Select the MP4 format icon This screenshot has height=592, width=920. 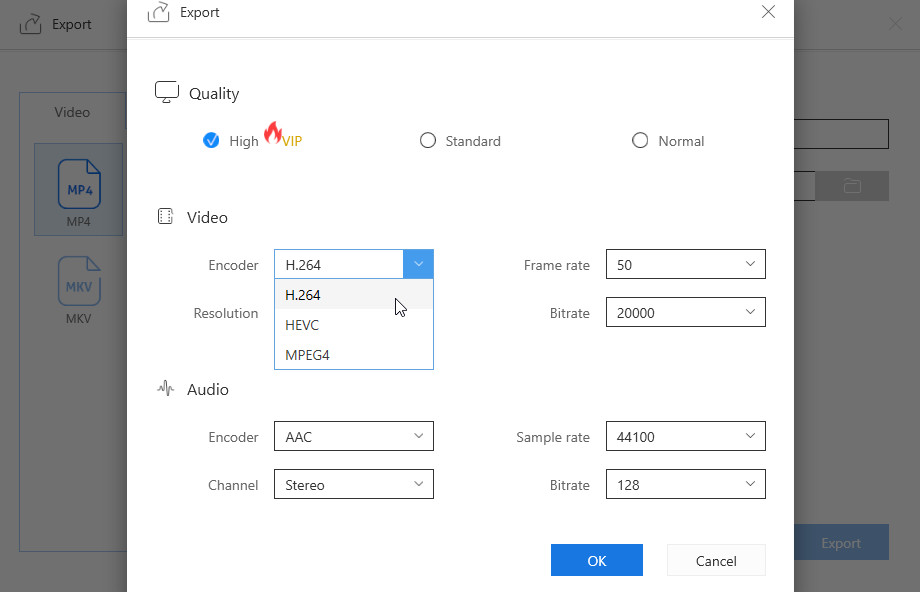tap(78, 183)
